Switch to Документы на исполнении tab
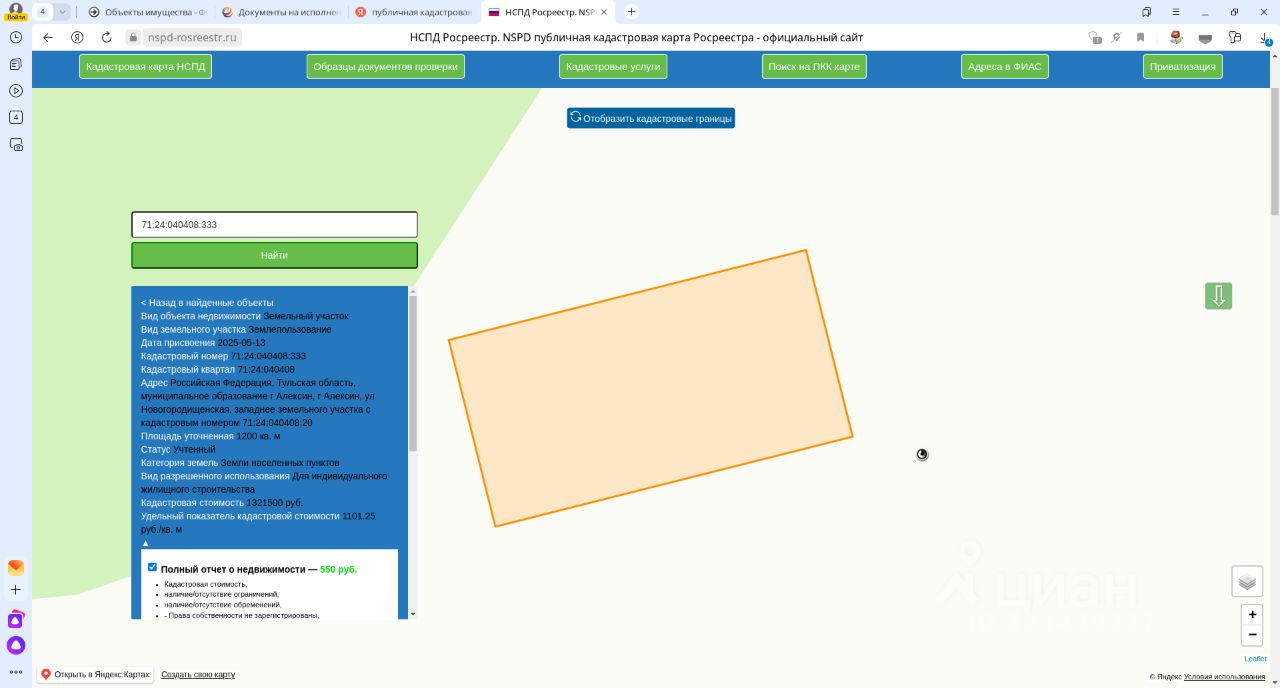The image size is (1280, 688). (x=281, y=12)
